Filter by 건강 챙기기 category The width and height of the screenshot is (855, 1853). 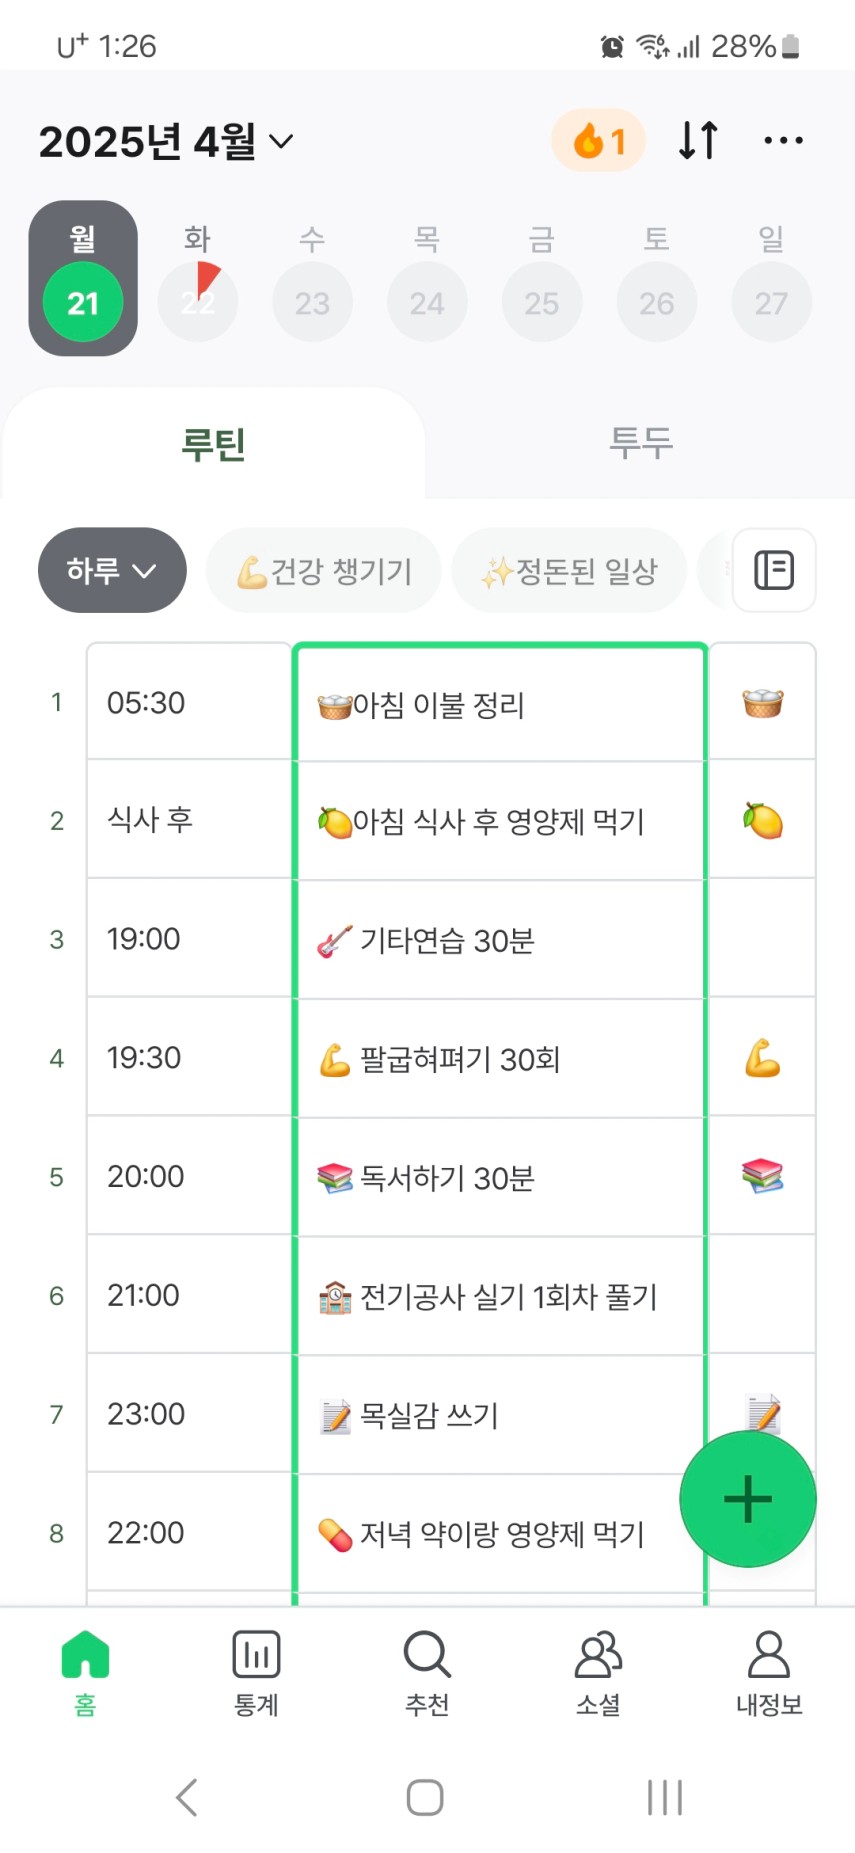pyautogui.click(x=324, y=571)
